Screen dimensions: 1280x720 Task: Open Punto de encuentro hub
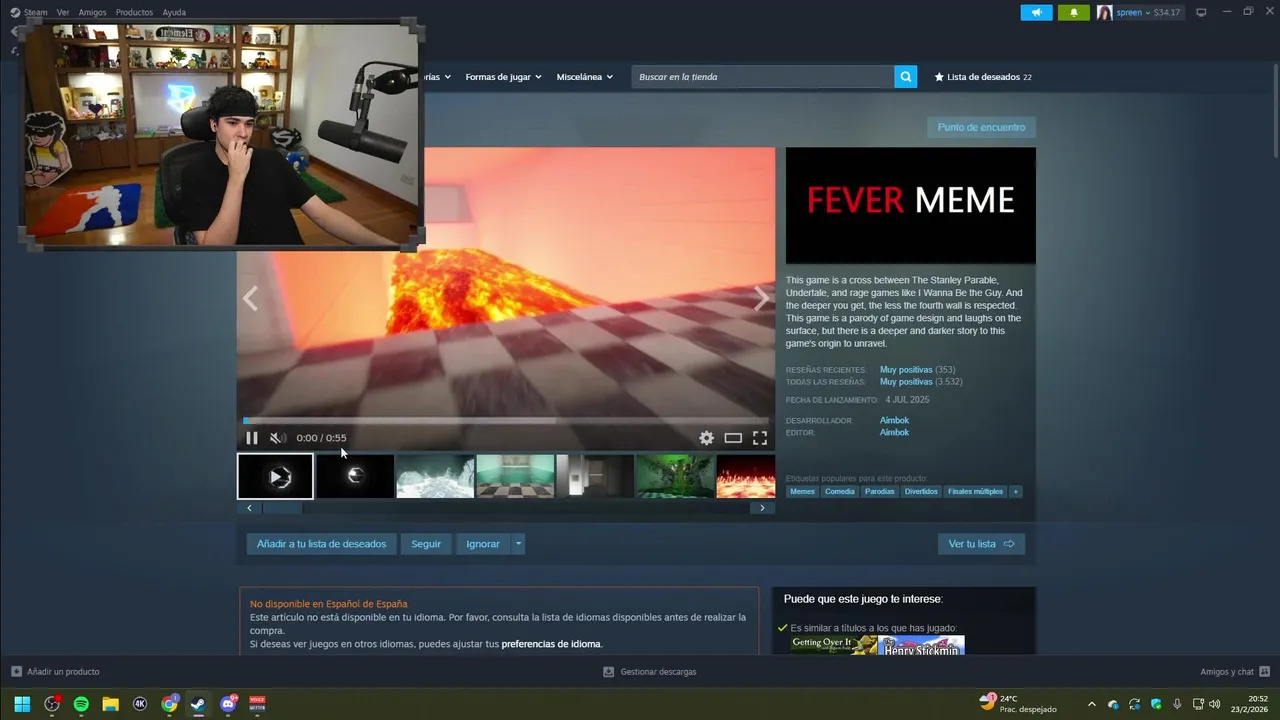tap(981, 127)
